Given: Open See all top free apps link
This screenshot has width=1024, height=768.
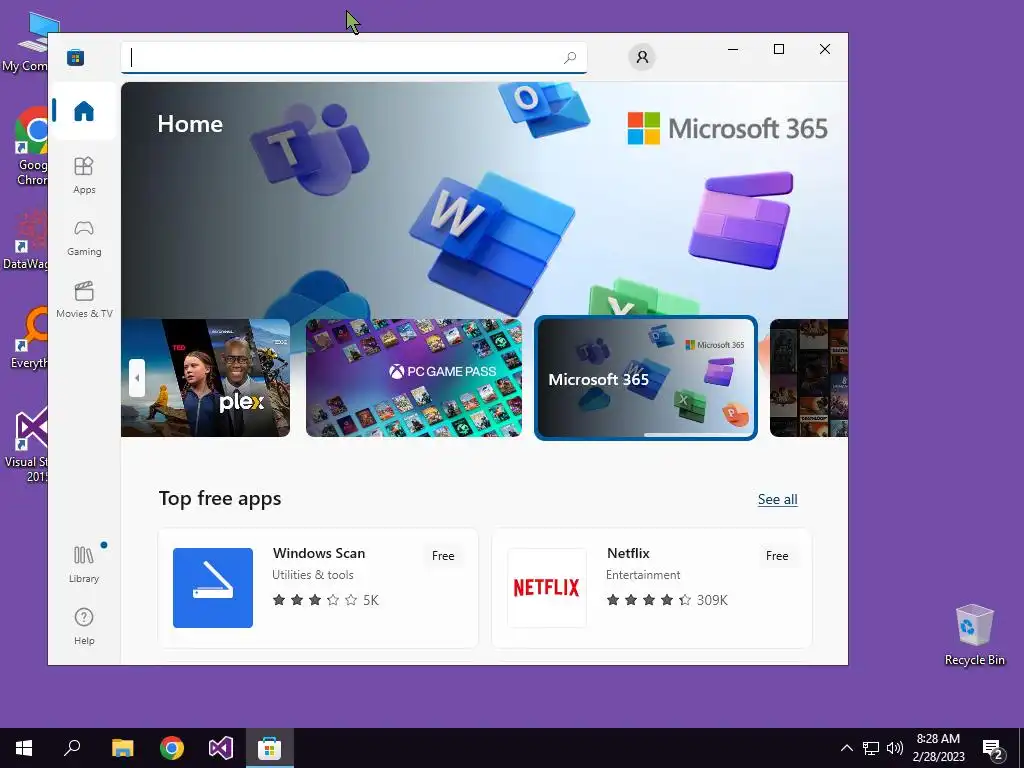Looking at the screenshot, I should click(777, 500).
